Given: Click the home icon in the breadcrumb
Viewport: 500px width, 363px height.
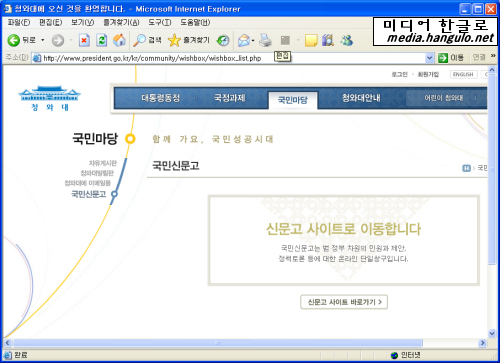Looking at the screenshot, I should [x=466, y=168].
